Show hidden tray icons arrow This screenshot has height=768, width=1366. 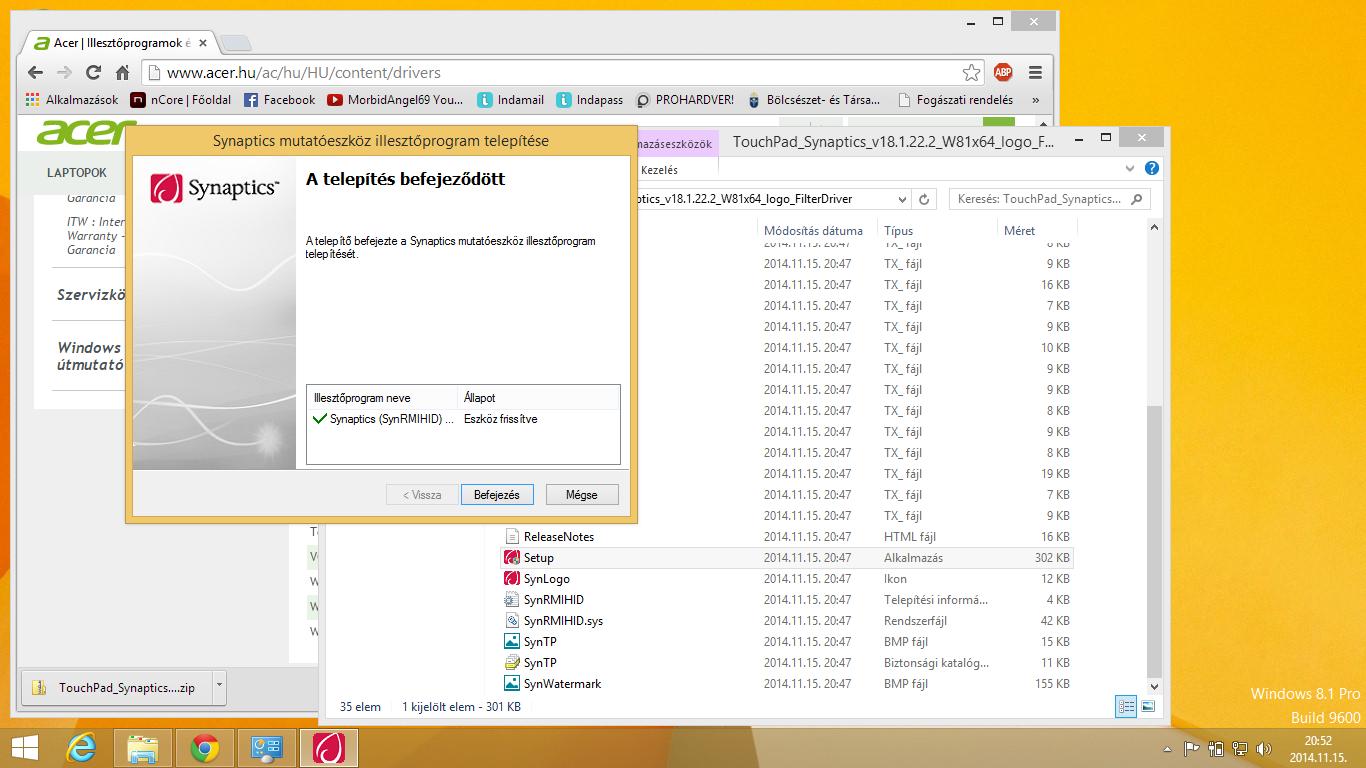point(1168,748)
